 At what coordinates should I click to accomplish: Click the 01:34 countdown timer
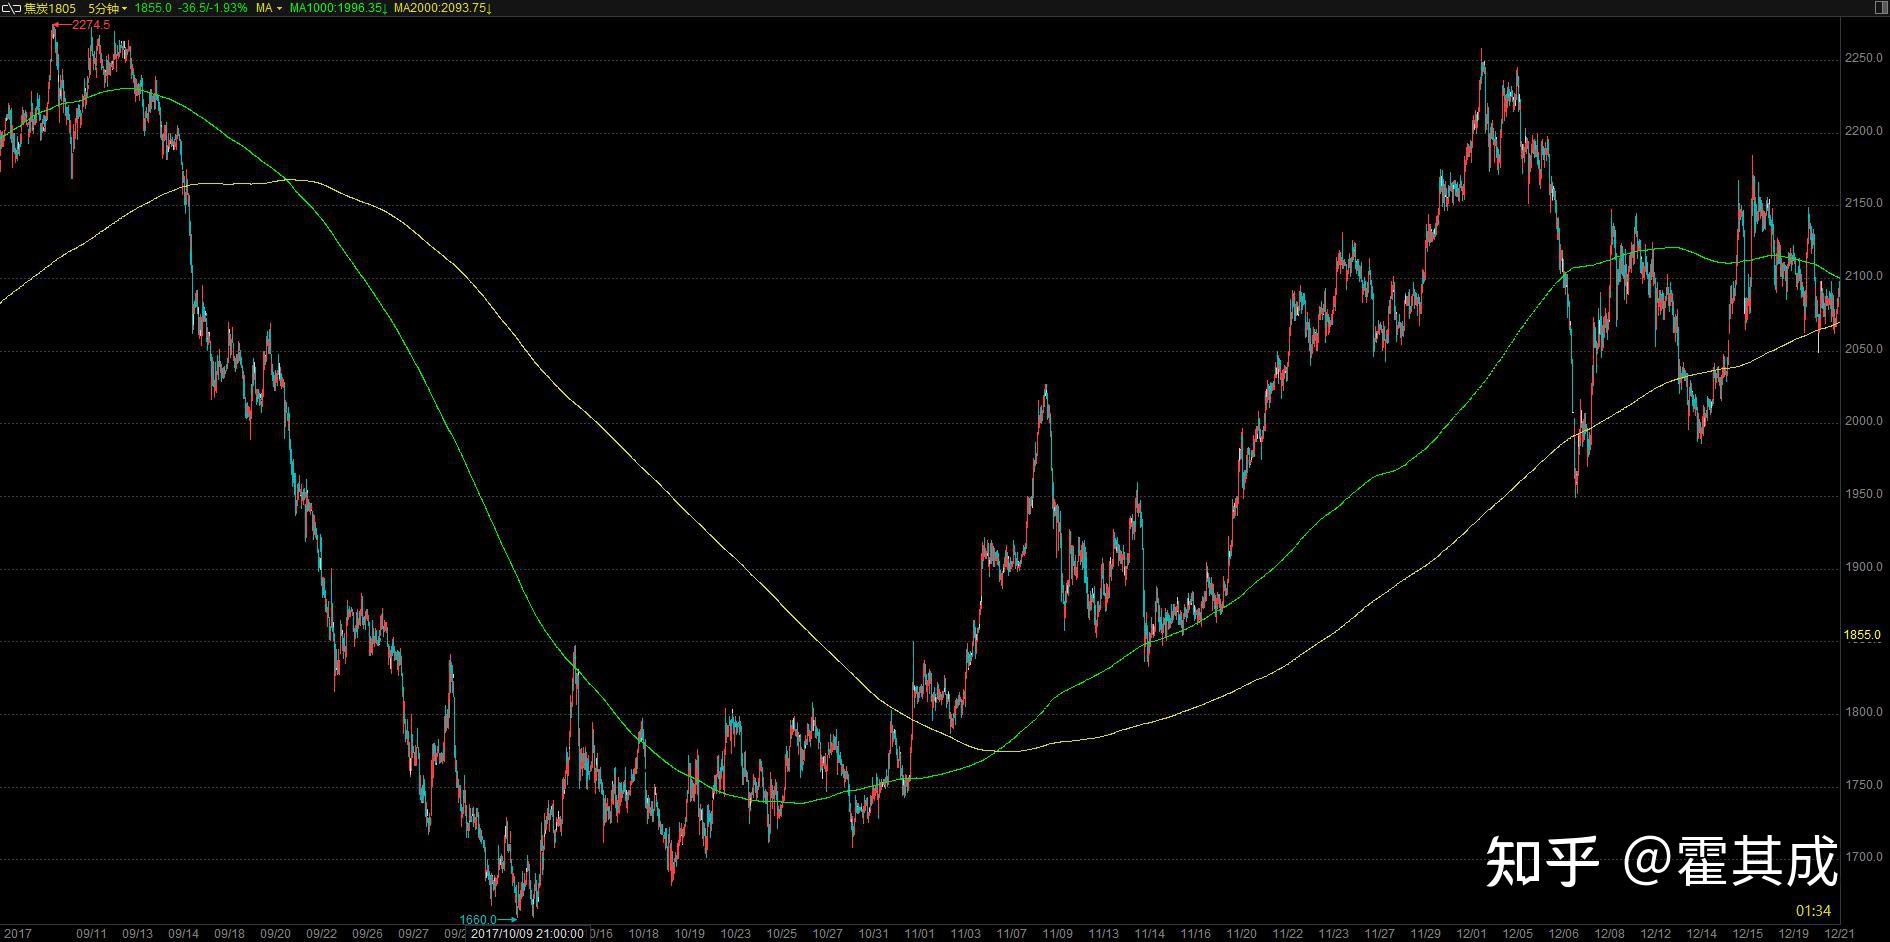pos(1814,911)
